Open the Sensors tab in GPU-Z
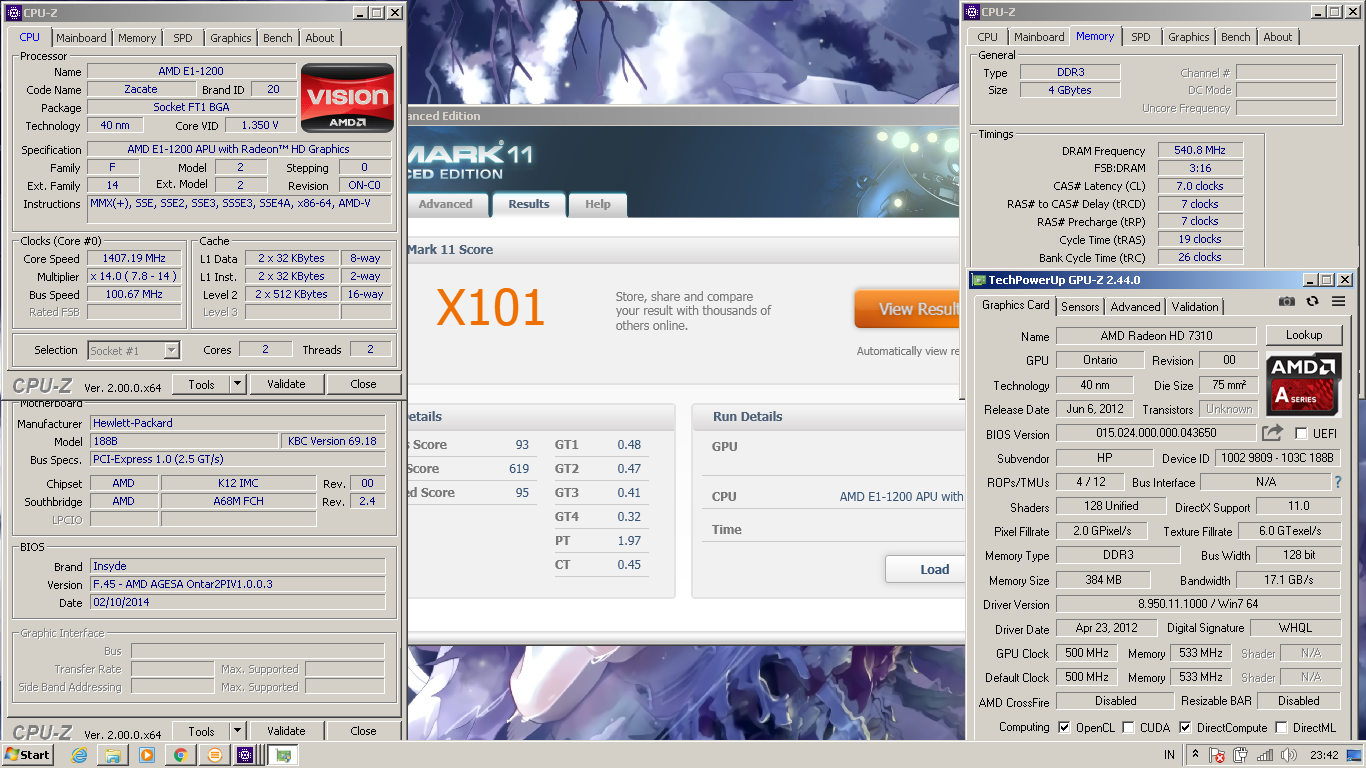1366x768 pixels. pos(1080,307)
